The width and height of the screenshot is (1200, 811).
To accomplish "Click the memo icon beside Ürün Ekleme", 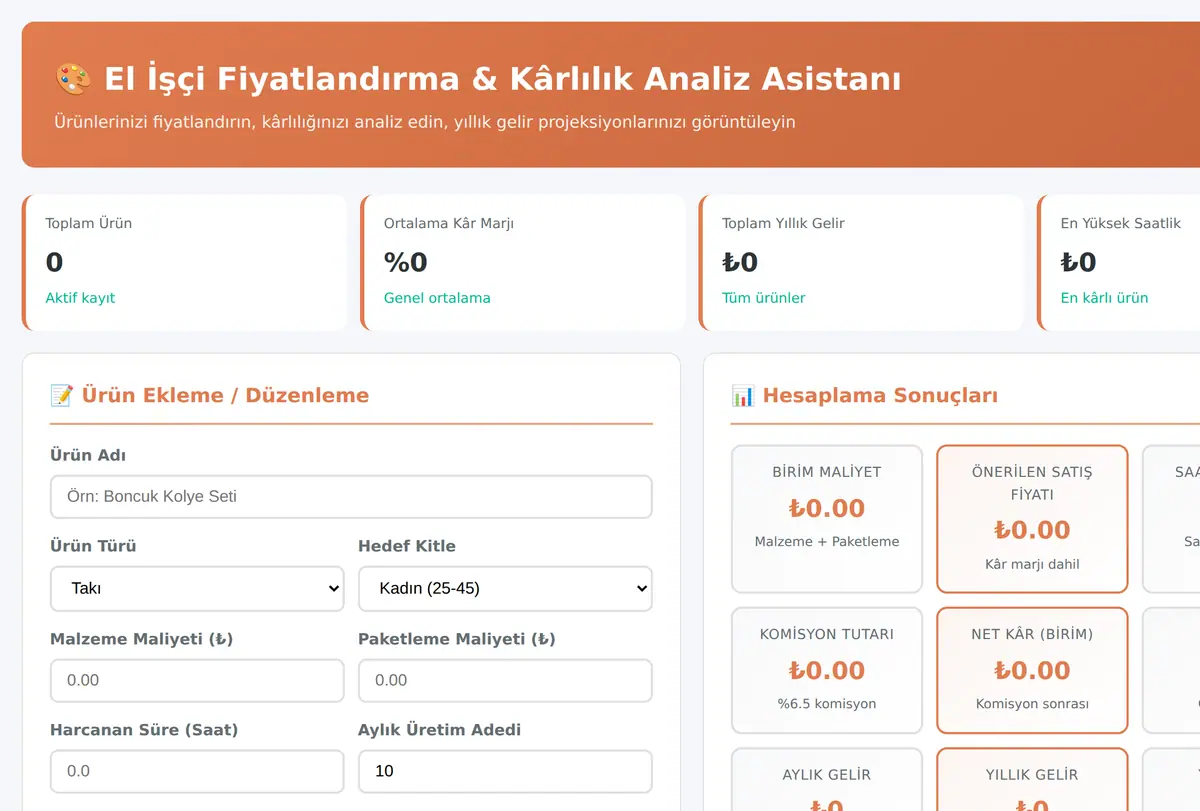I will [x=61, y=395].
